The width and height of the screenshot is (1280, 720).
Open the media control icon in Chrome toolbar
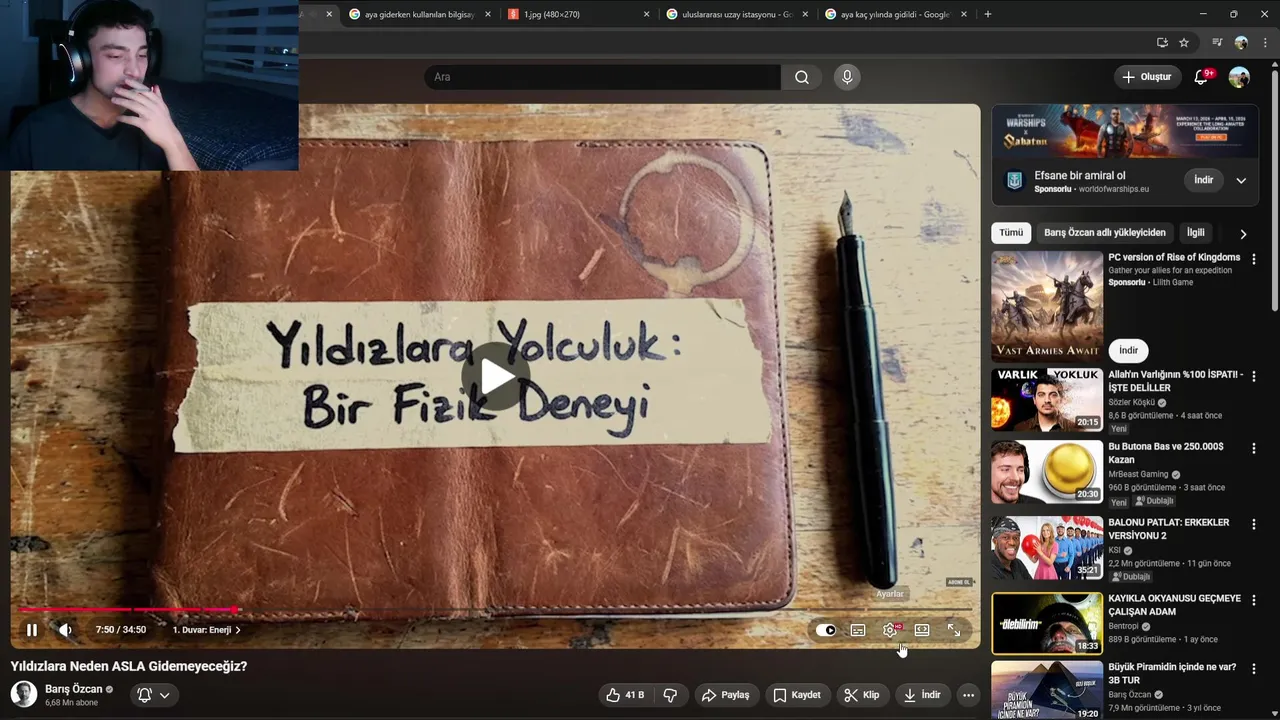pos(1217,42)
